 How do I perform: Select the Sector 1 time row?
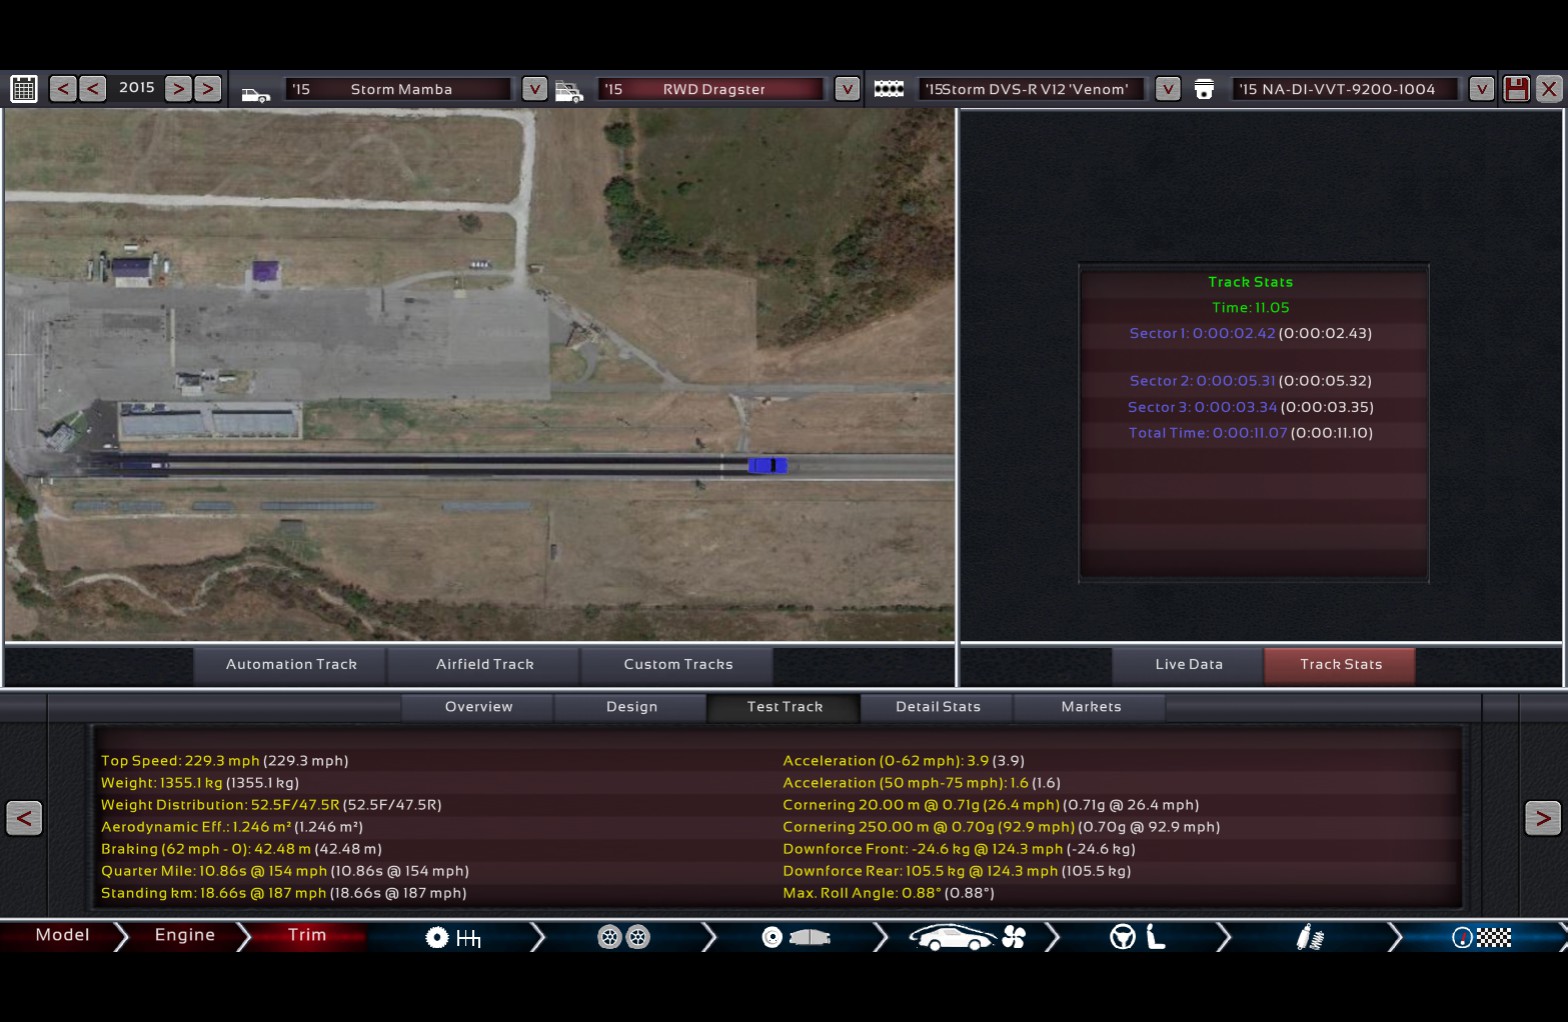click(x=1251, y=333)
